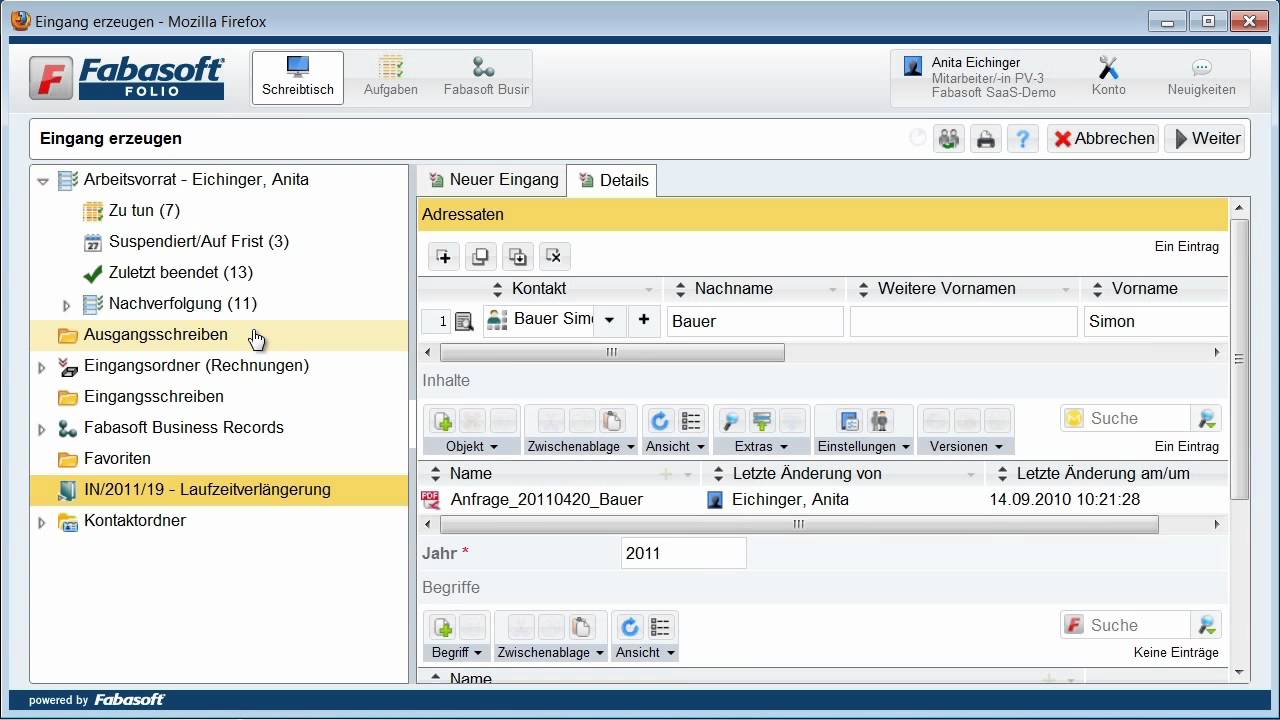Screen dimensions: 1280x720
Task: Open the Kontakt dropdown for Bauer Simon
Action: point(610,321)
